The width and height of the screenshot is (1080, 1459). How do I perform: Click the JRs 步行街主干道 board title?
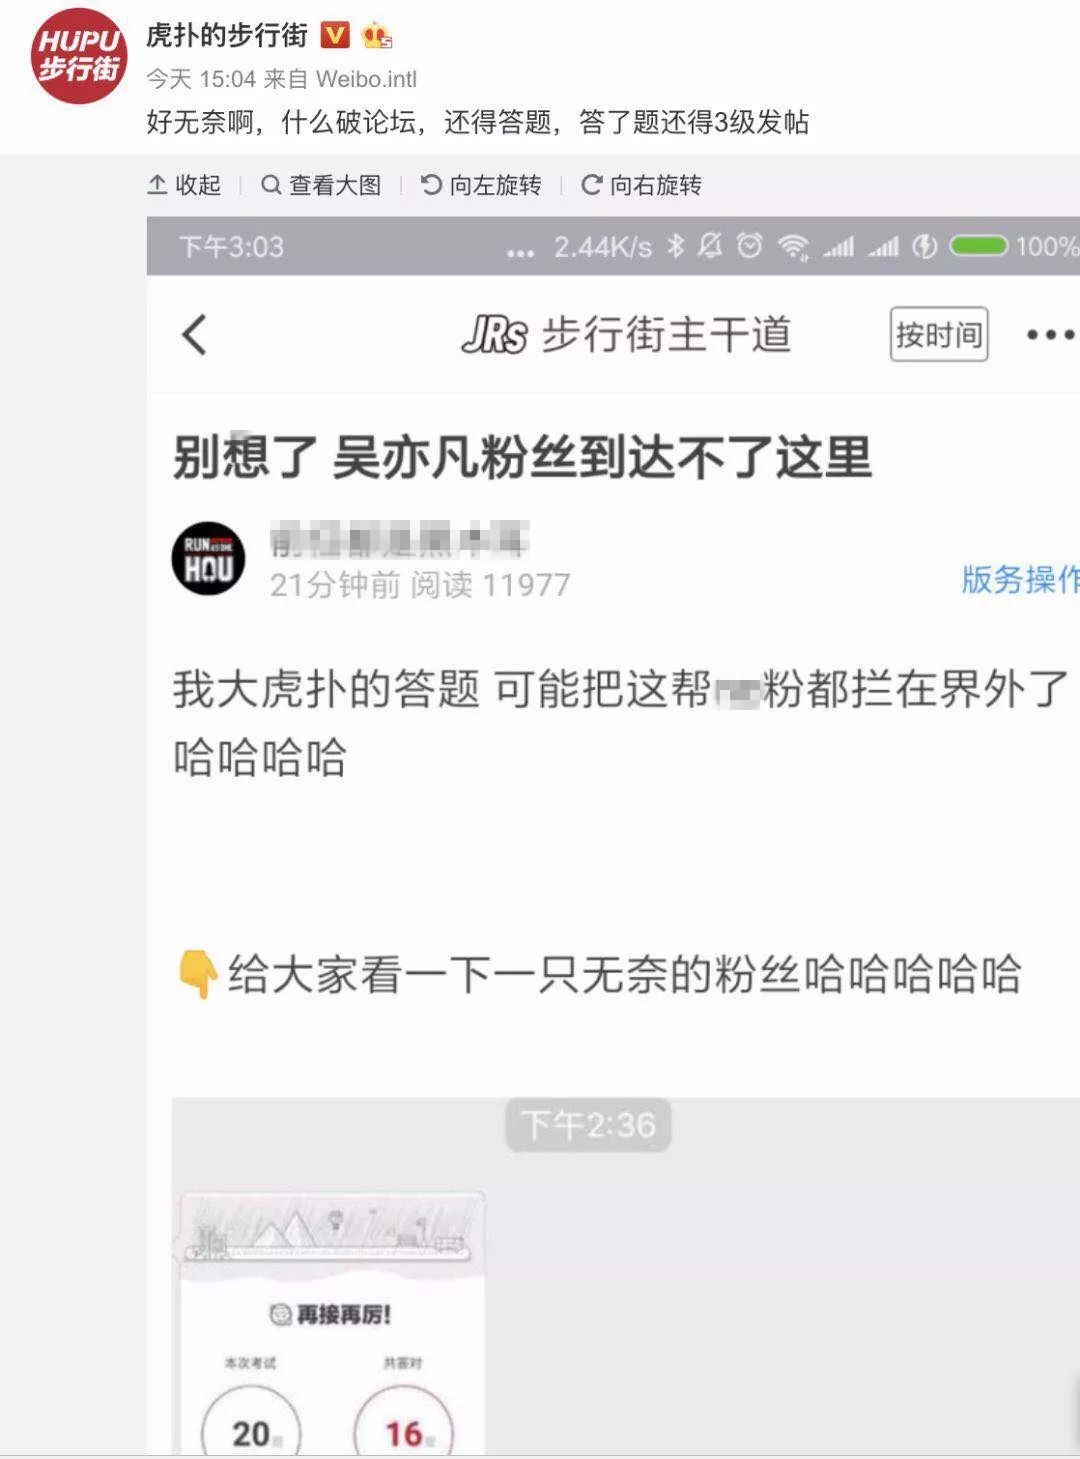(x=627, y=334)
